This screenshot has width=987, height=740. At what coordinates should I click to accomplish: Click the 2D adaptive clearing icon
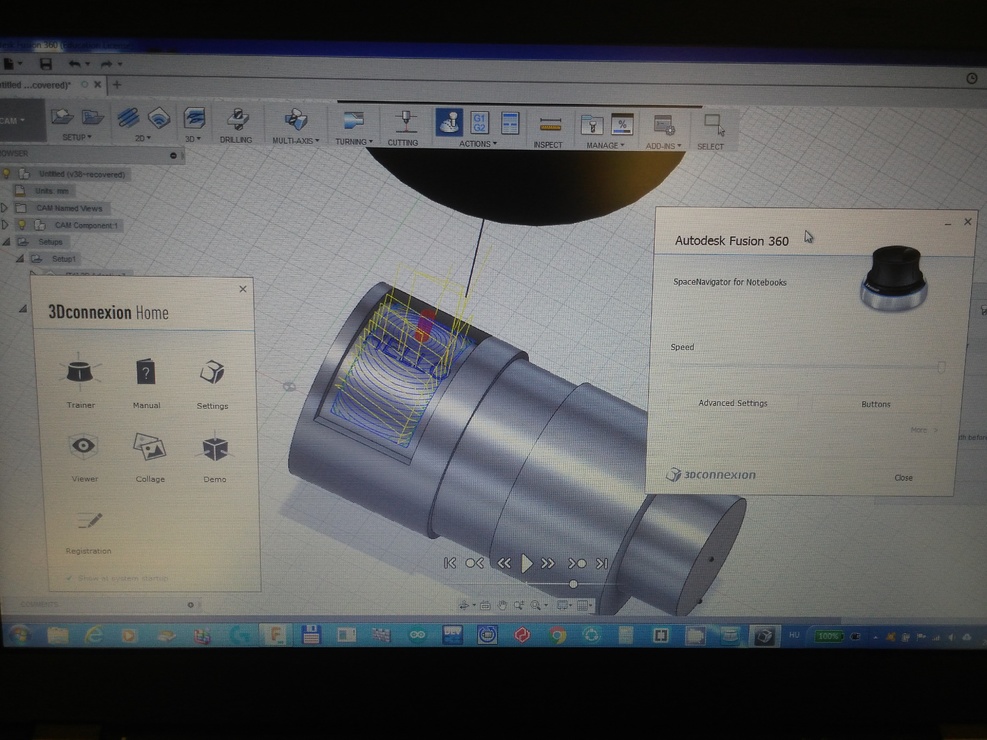click(x=128, y=118)
